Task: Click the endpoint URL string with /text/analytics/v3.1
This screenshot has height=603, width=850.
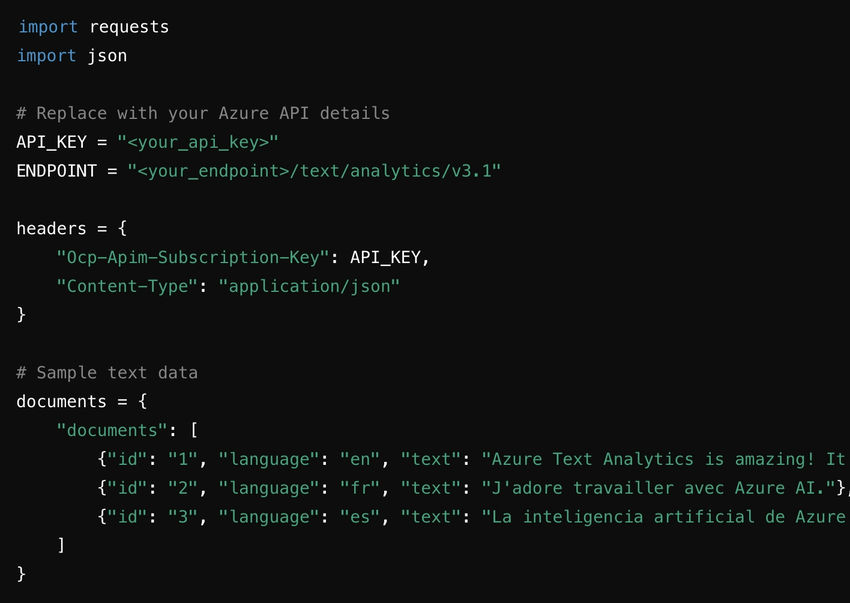Action: tap(313, 171)
